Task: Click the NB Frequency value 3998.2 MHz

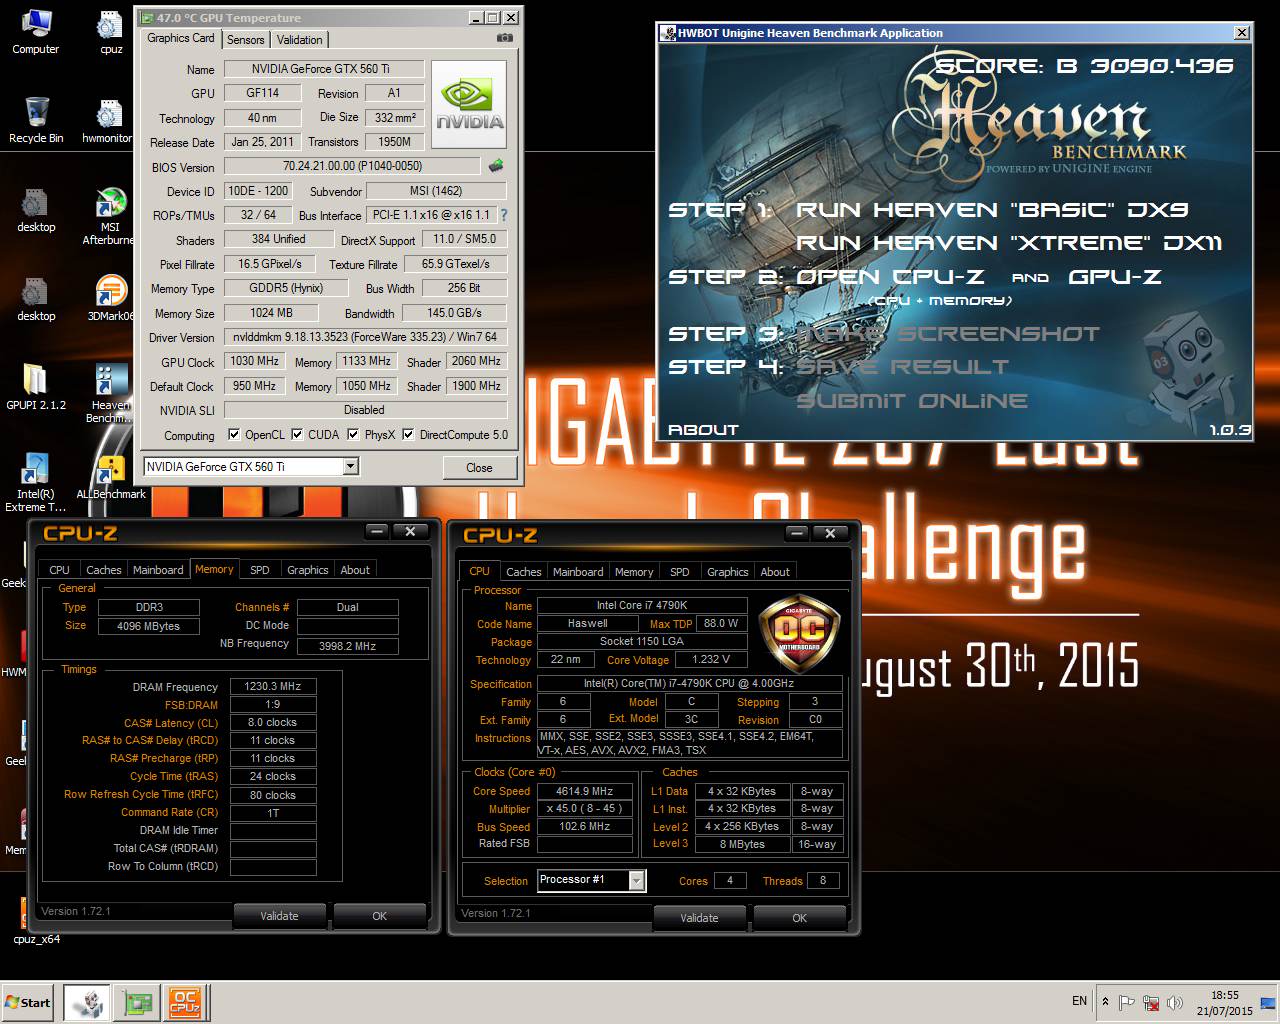Action: [347, 646]
